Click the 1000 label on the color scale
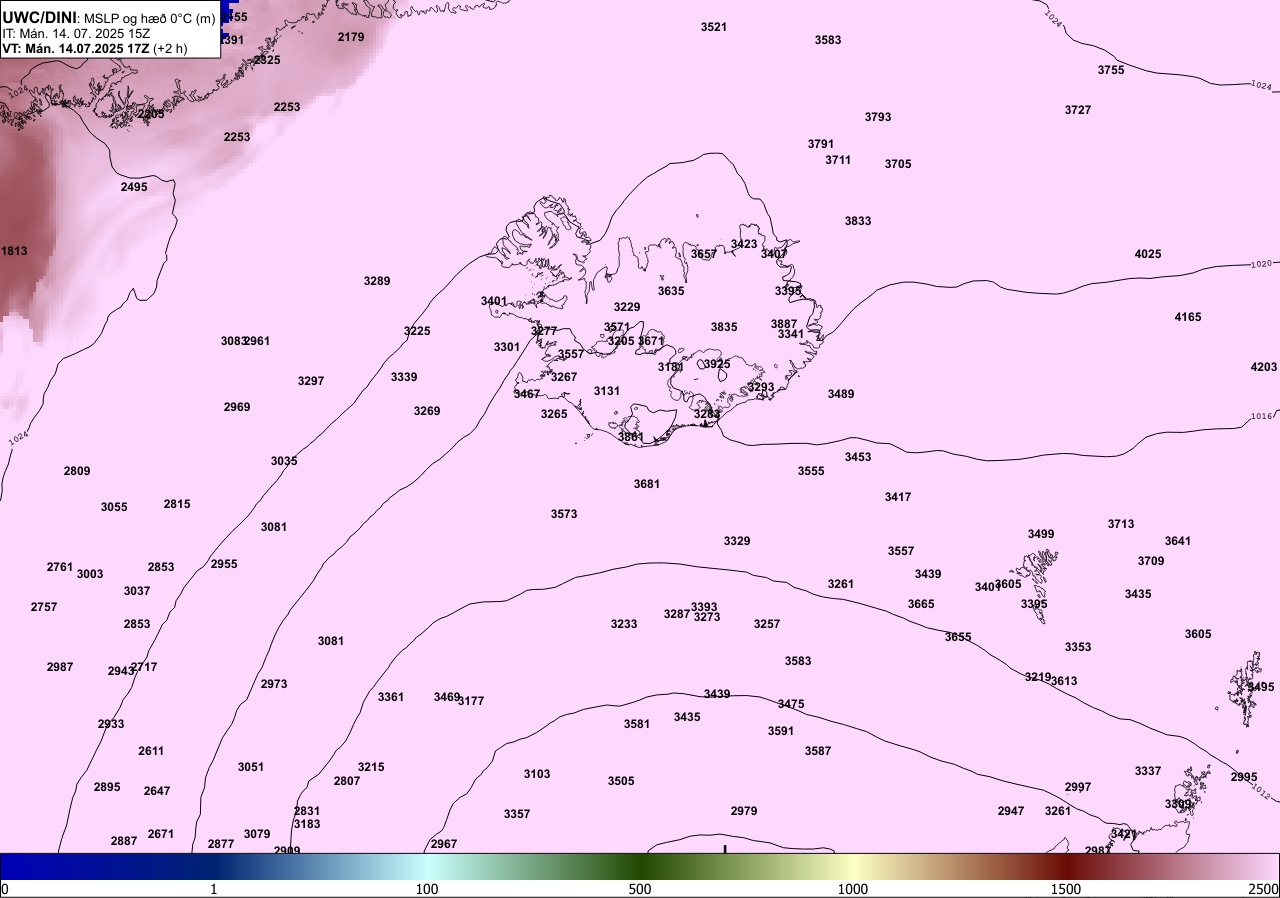This screenshot has width=1280, height=898. pos(853,889)
